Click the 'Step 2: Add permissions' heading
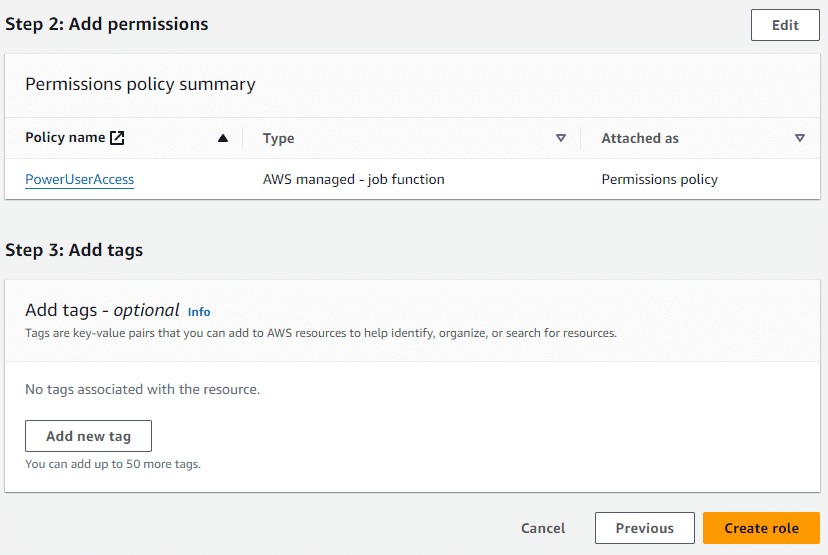 click(x=107, y=24)
